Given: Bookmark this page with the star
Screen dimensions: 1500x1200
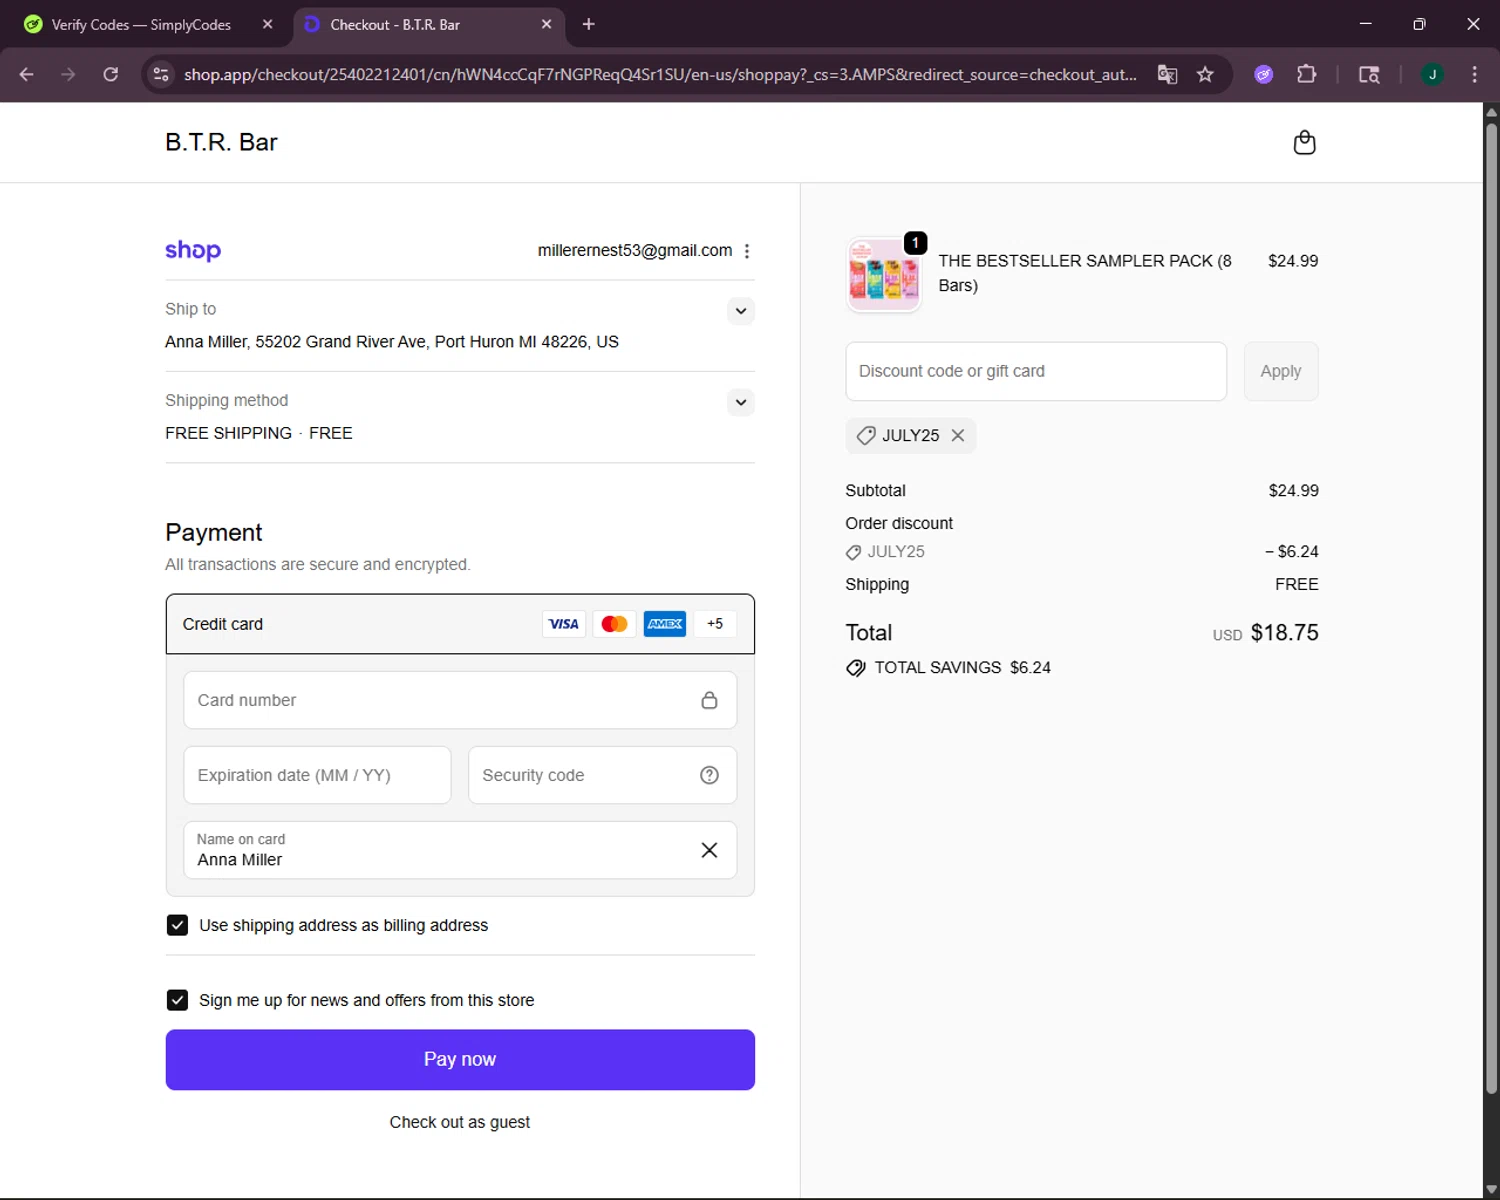Looking at the screenshot, I should (x=1205, y=74).
